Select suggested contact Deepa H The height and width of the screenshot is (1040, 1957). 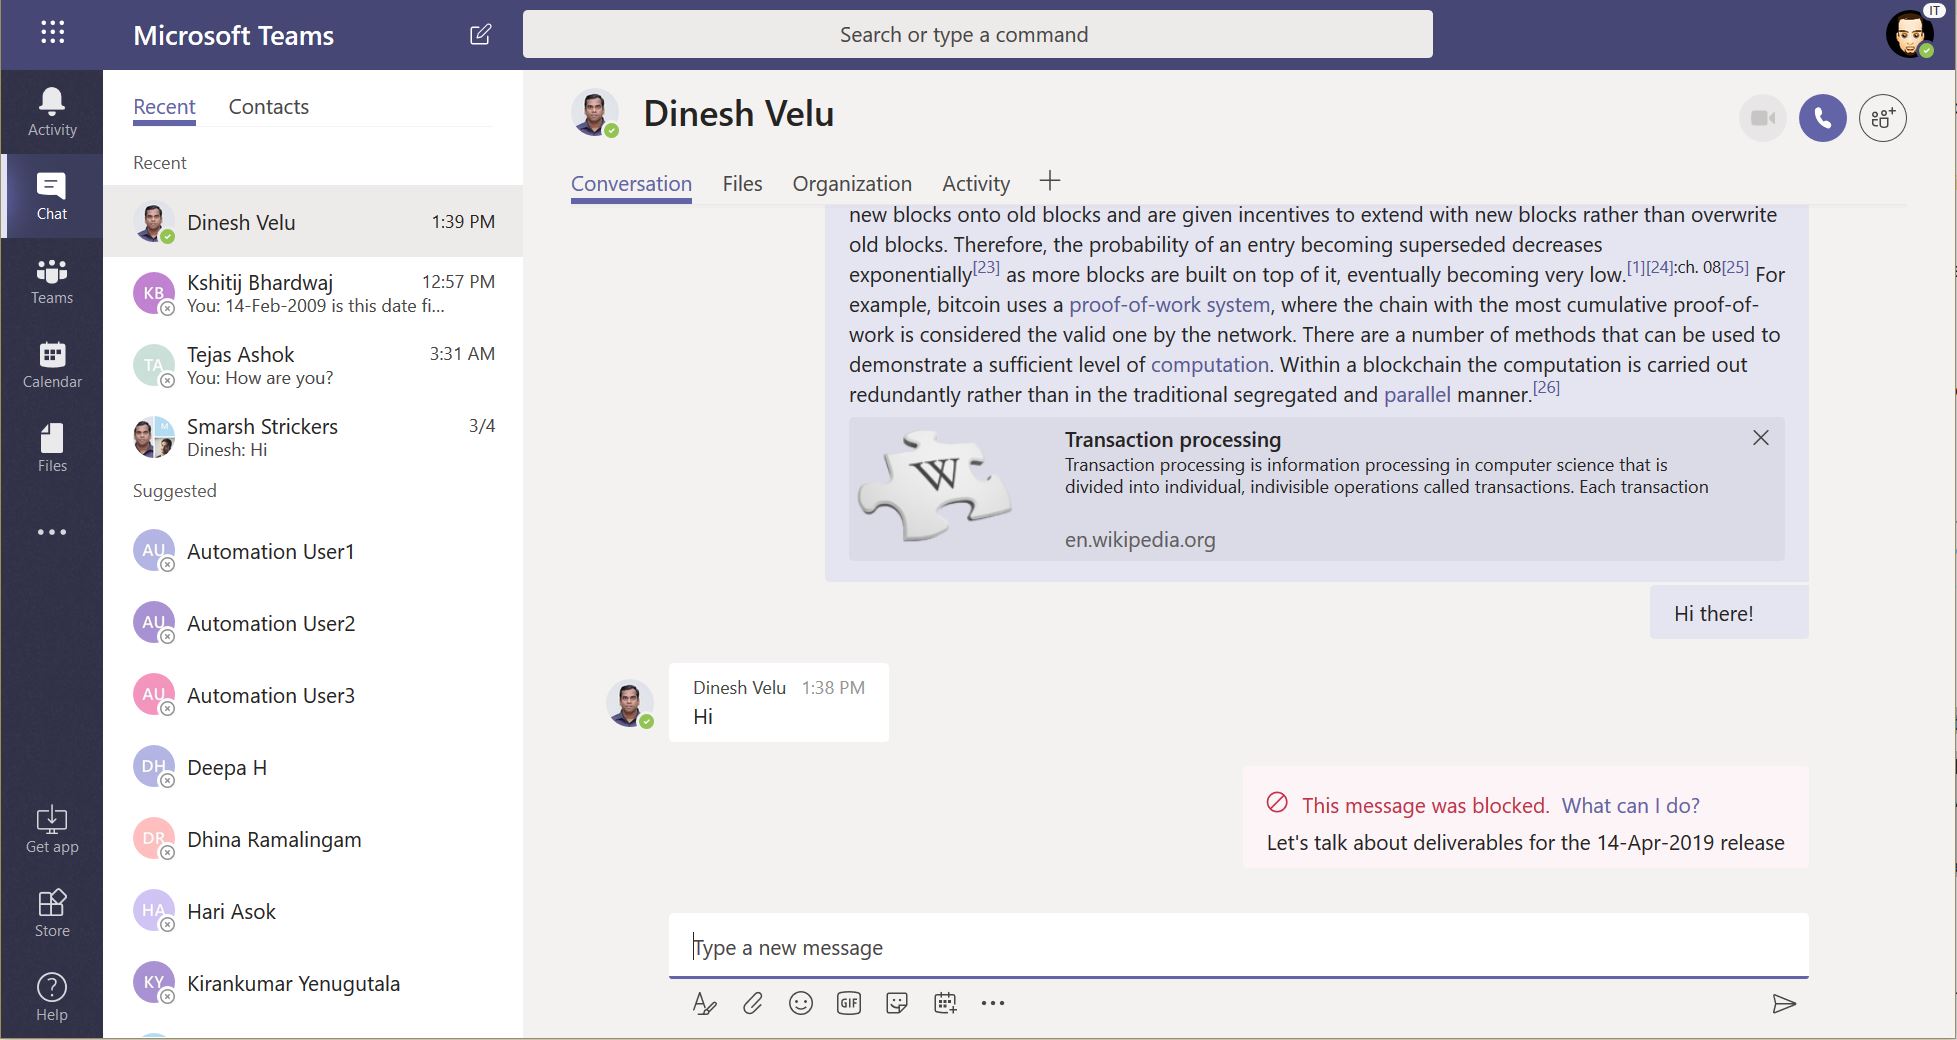[313, 767]
